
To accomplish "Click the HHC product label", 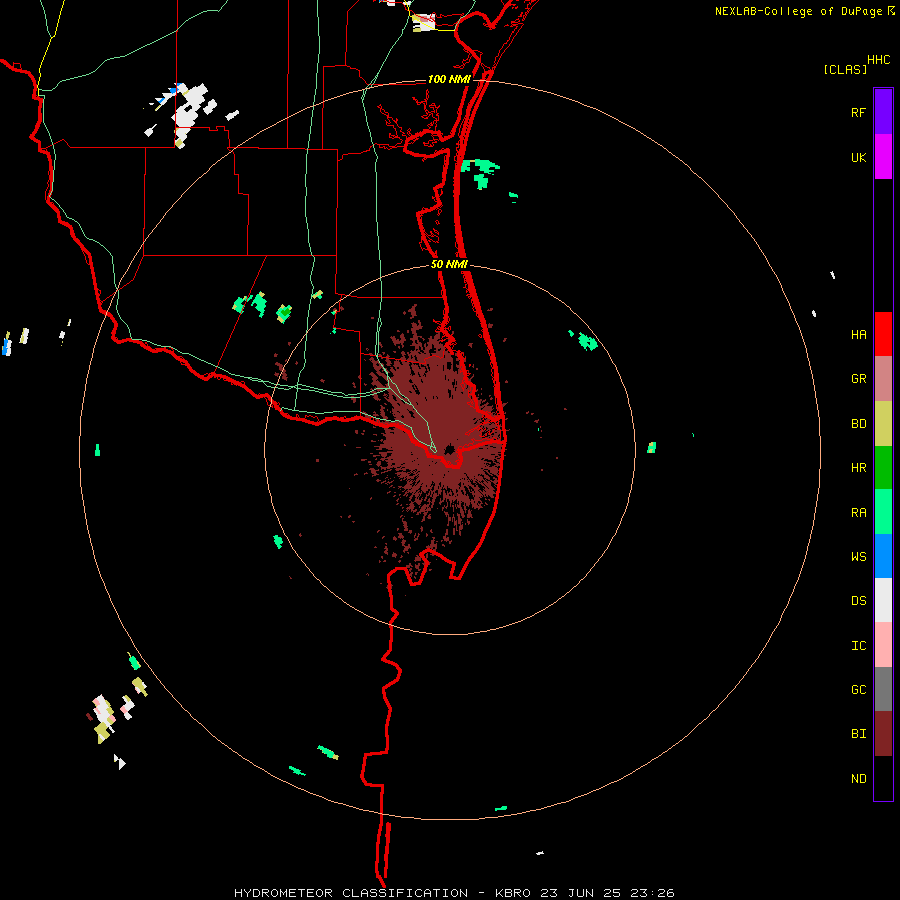I will click(x=878, y=60).
